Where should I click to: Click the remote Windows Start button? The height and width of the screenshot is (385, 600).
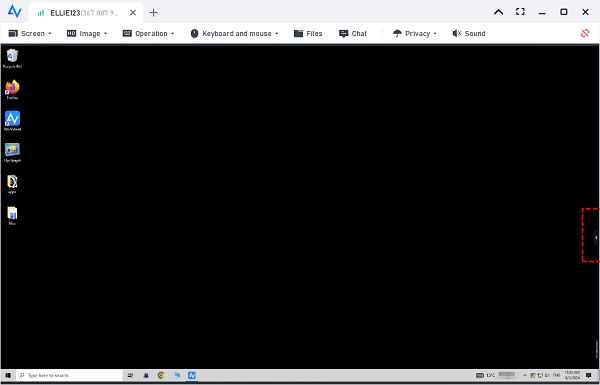click(x=8, y=375)
